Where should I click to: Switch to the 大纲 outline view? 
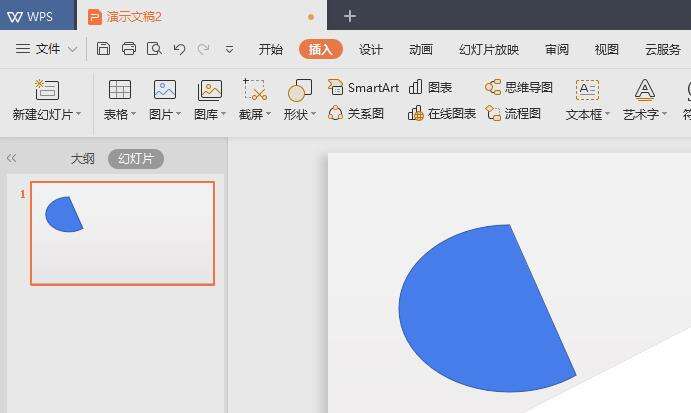click(82, 159)
